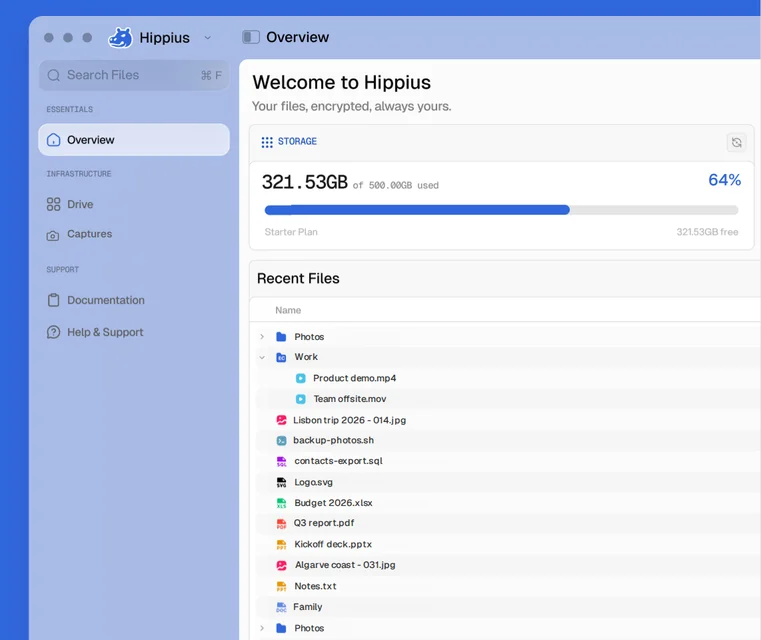This screenshot has height=640, width=761.
Task: Click the Overview home icon
Action: tap(53, 140)
